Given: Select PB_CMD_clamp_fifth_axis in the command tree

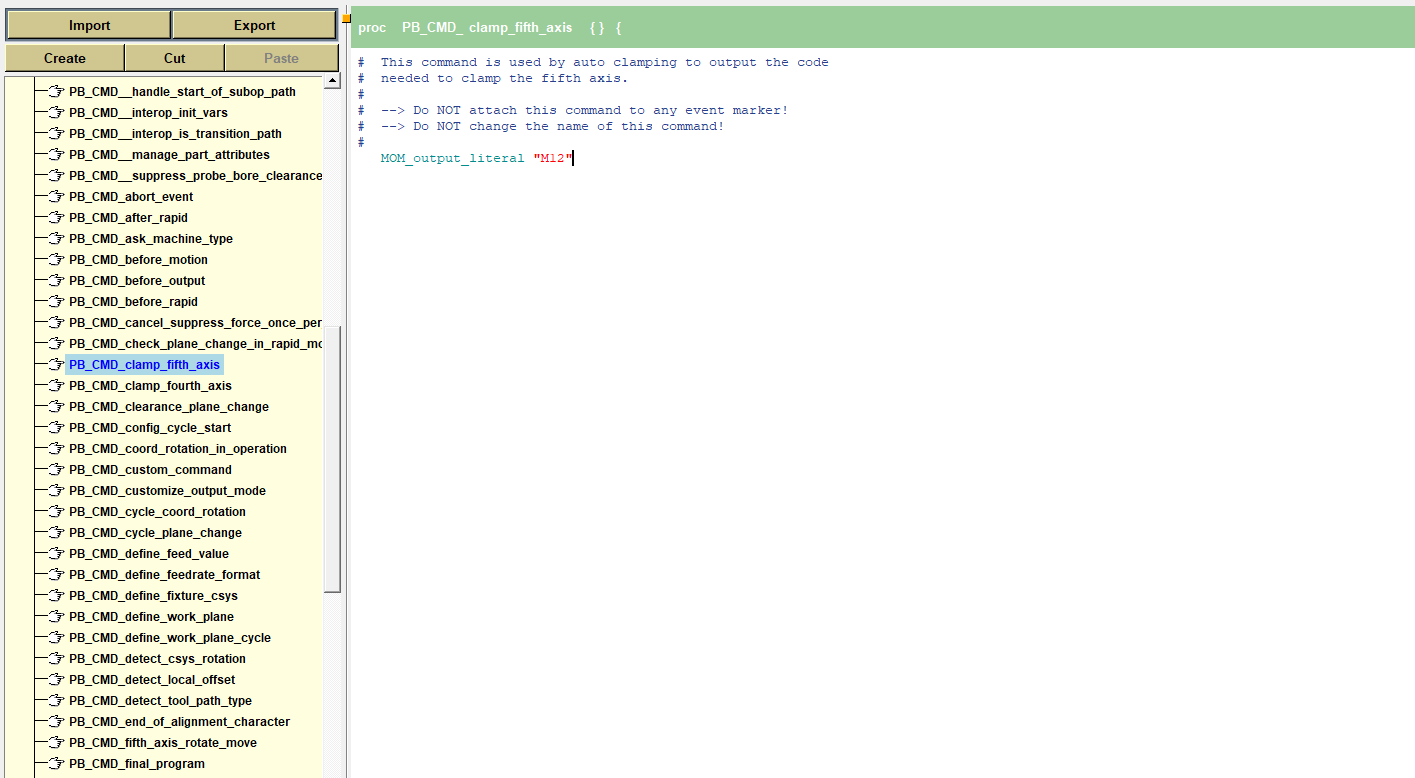Looking at the screenshot, I should click(x=144, y=365).
